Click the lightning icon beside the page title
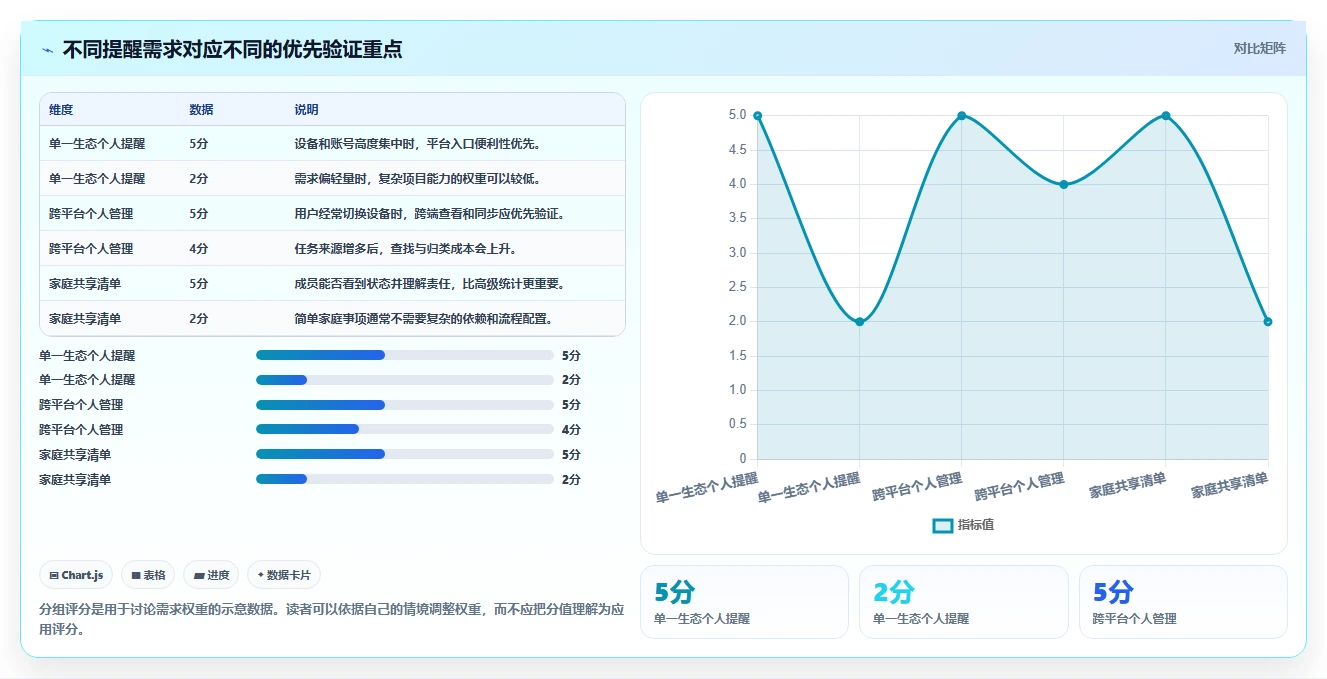 click(x=47, y=50)
